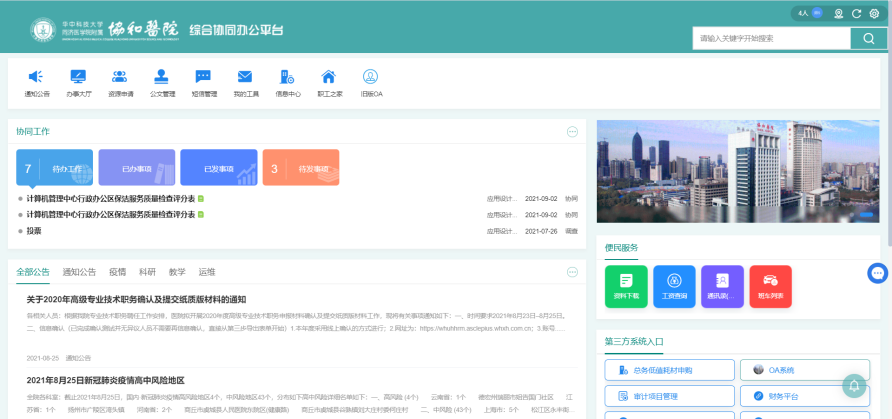The width and height of the screenshot is (892, 419).
Task: Click the refresh icon in the top-right header
Action: tap(855, 14)
